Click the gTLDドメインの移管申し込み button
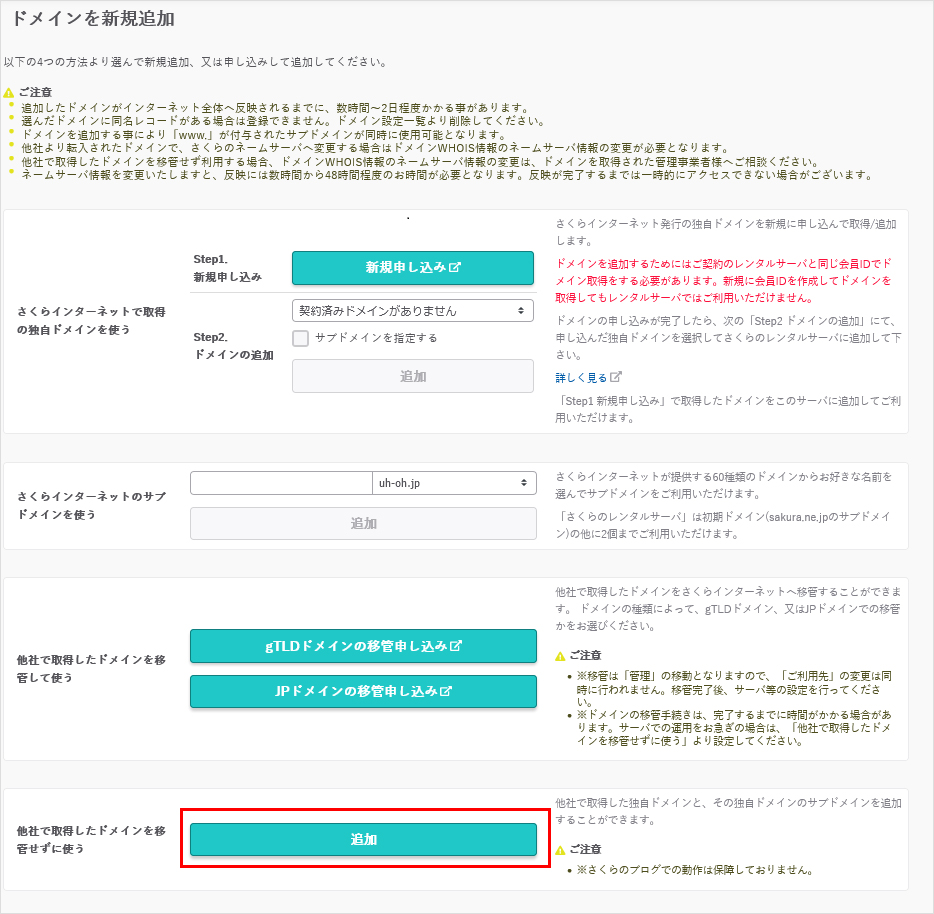 click(363, 646)
